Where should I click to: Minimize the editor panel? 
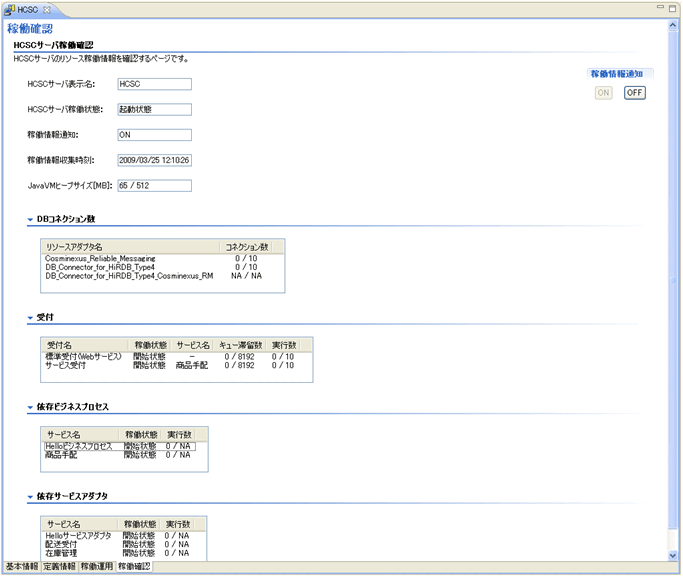click(x=659, y=8)
